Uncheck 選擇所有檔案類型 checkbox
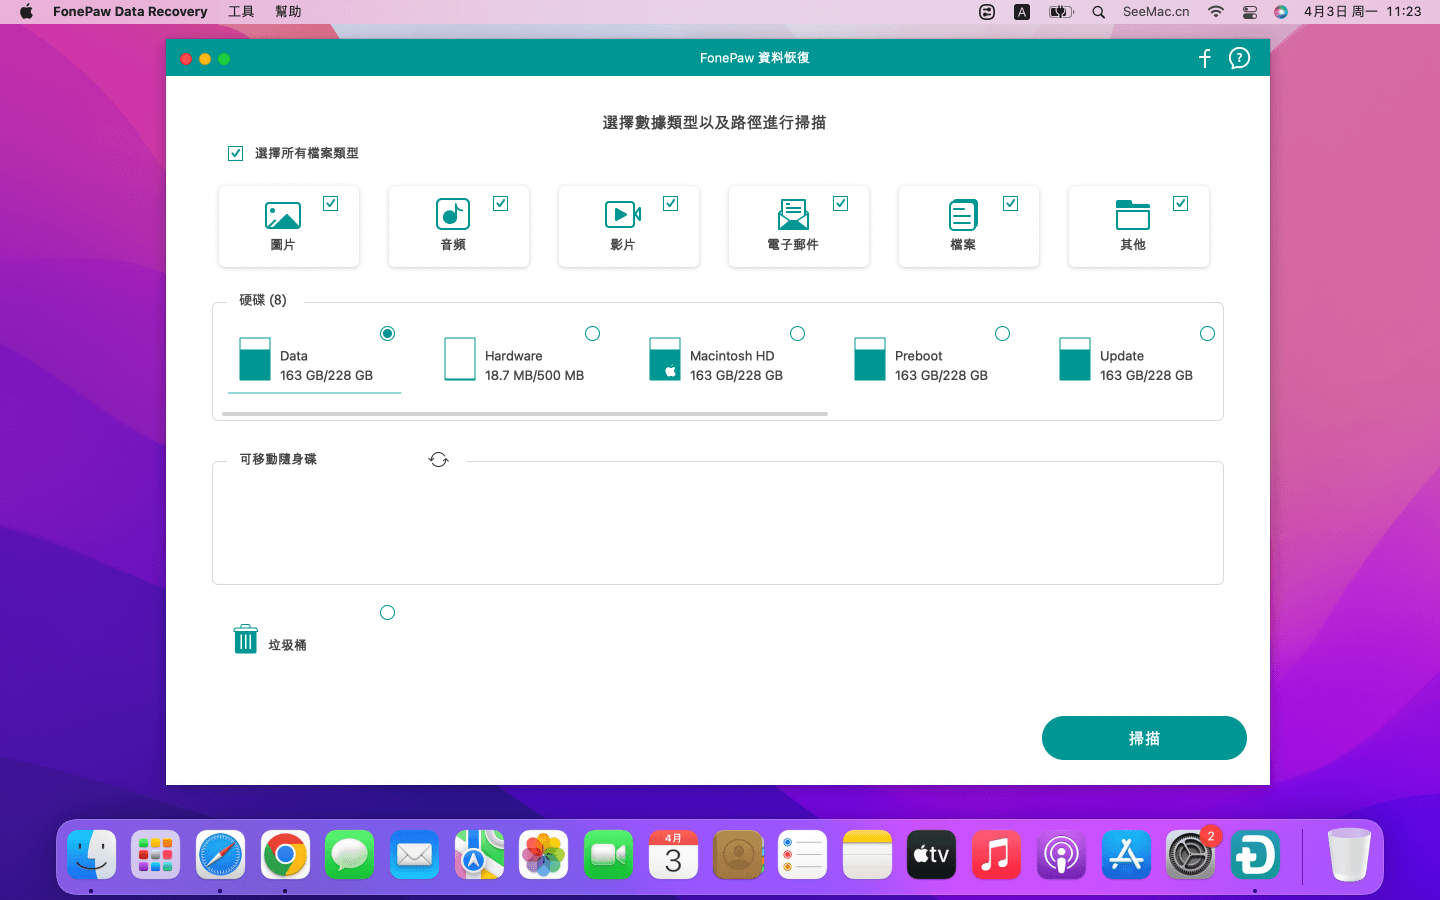Screen dimensions: 1440x900 point(236,153)
